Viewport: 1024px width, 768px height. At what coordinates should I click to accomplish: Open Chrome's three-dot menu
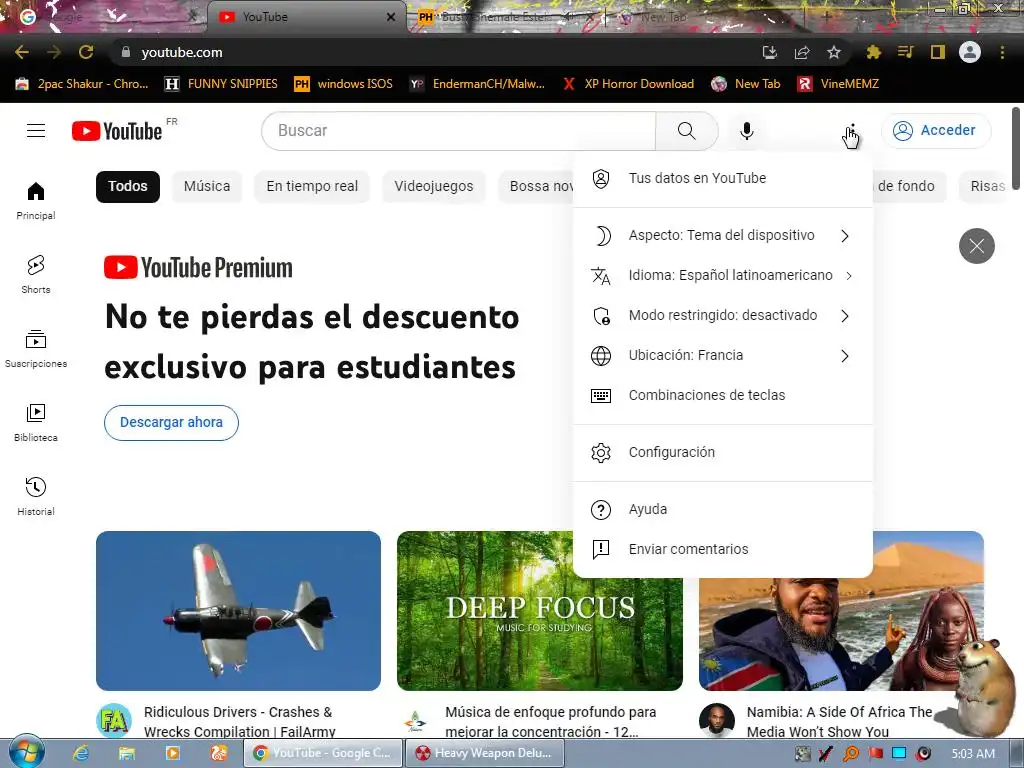[1002, 52]
